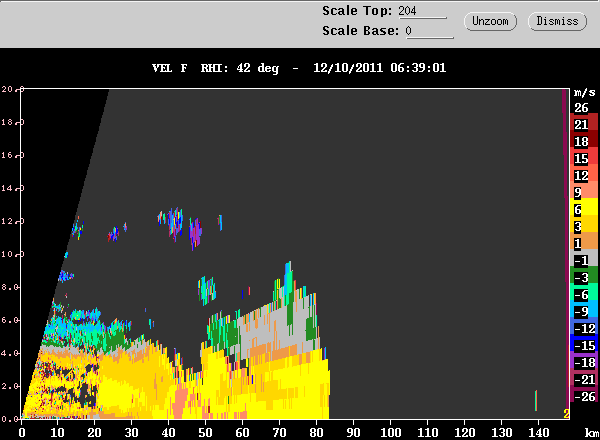Click the 100 km range axis label
The width and height of the screenshot is (600, 440).
(x=391, y=433)
